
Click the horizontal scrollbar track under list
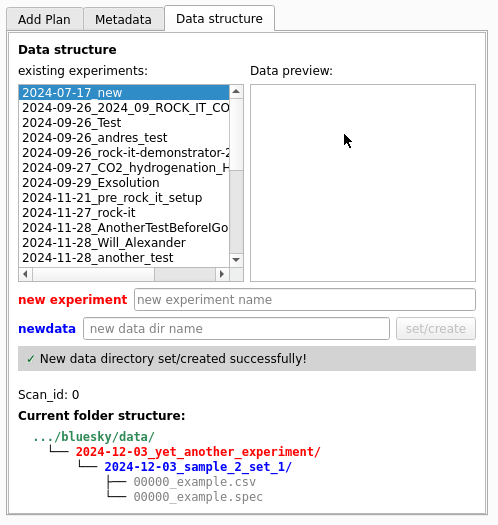click(x=185, y=274)
